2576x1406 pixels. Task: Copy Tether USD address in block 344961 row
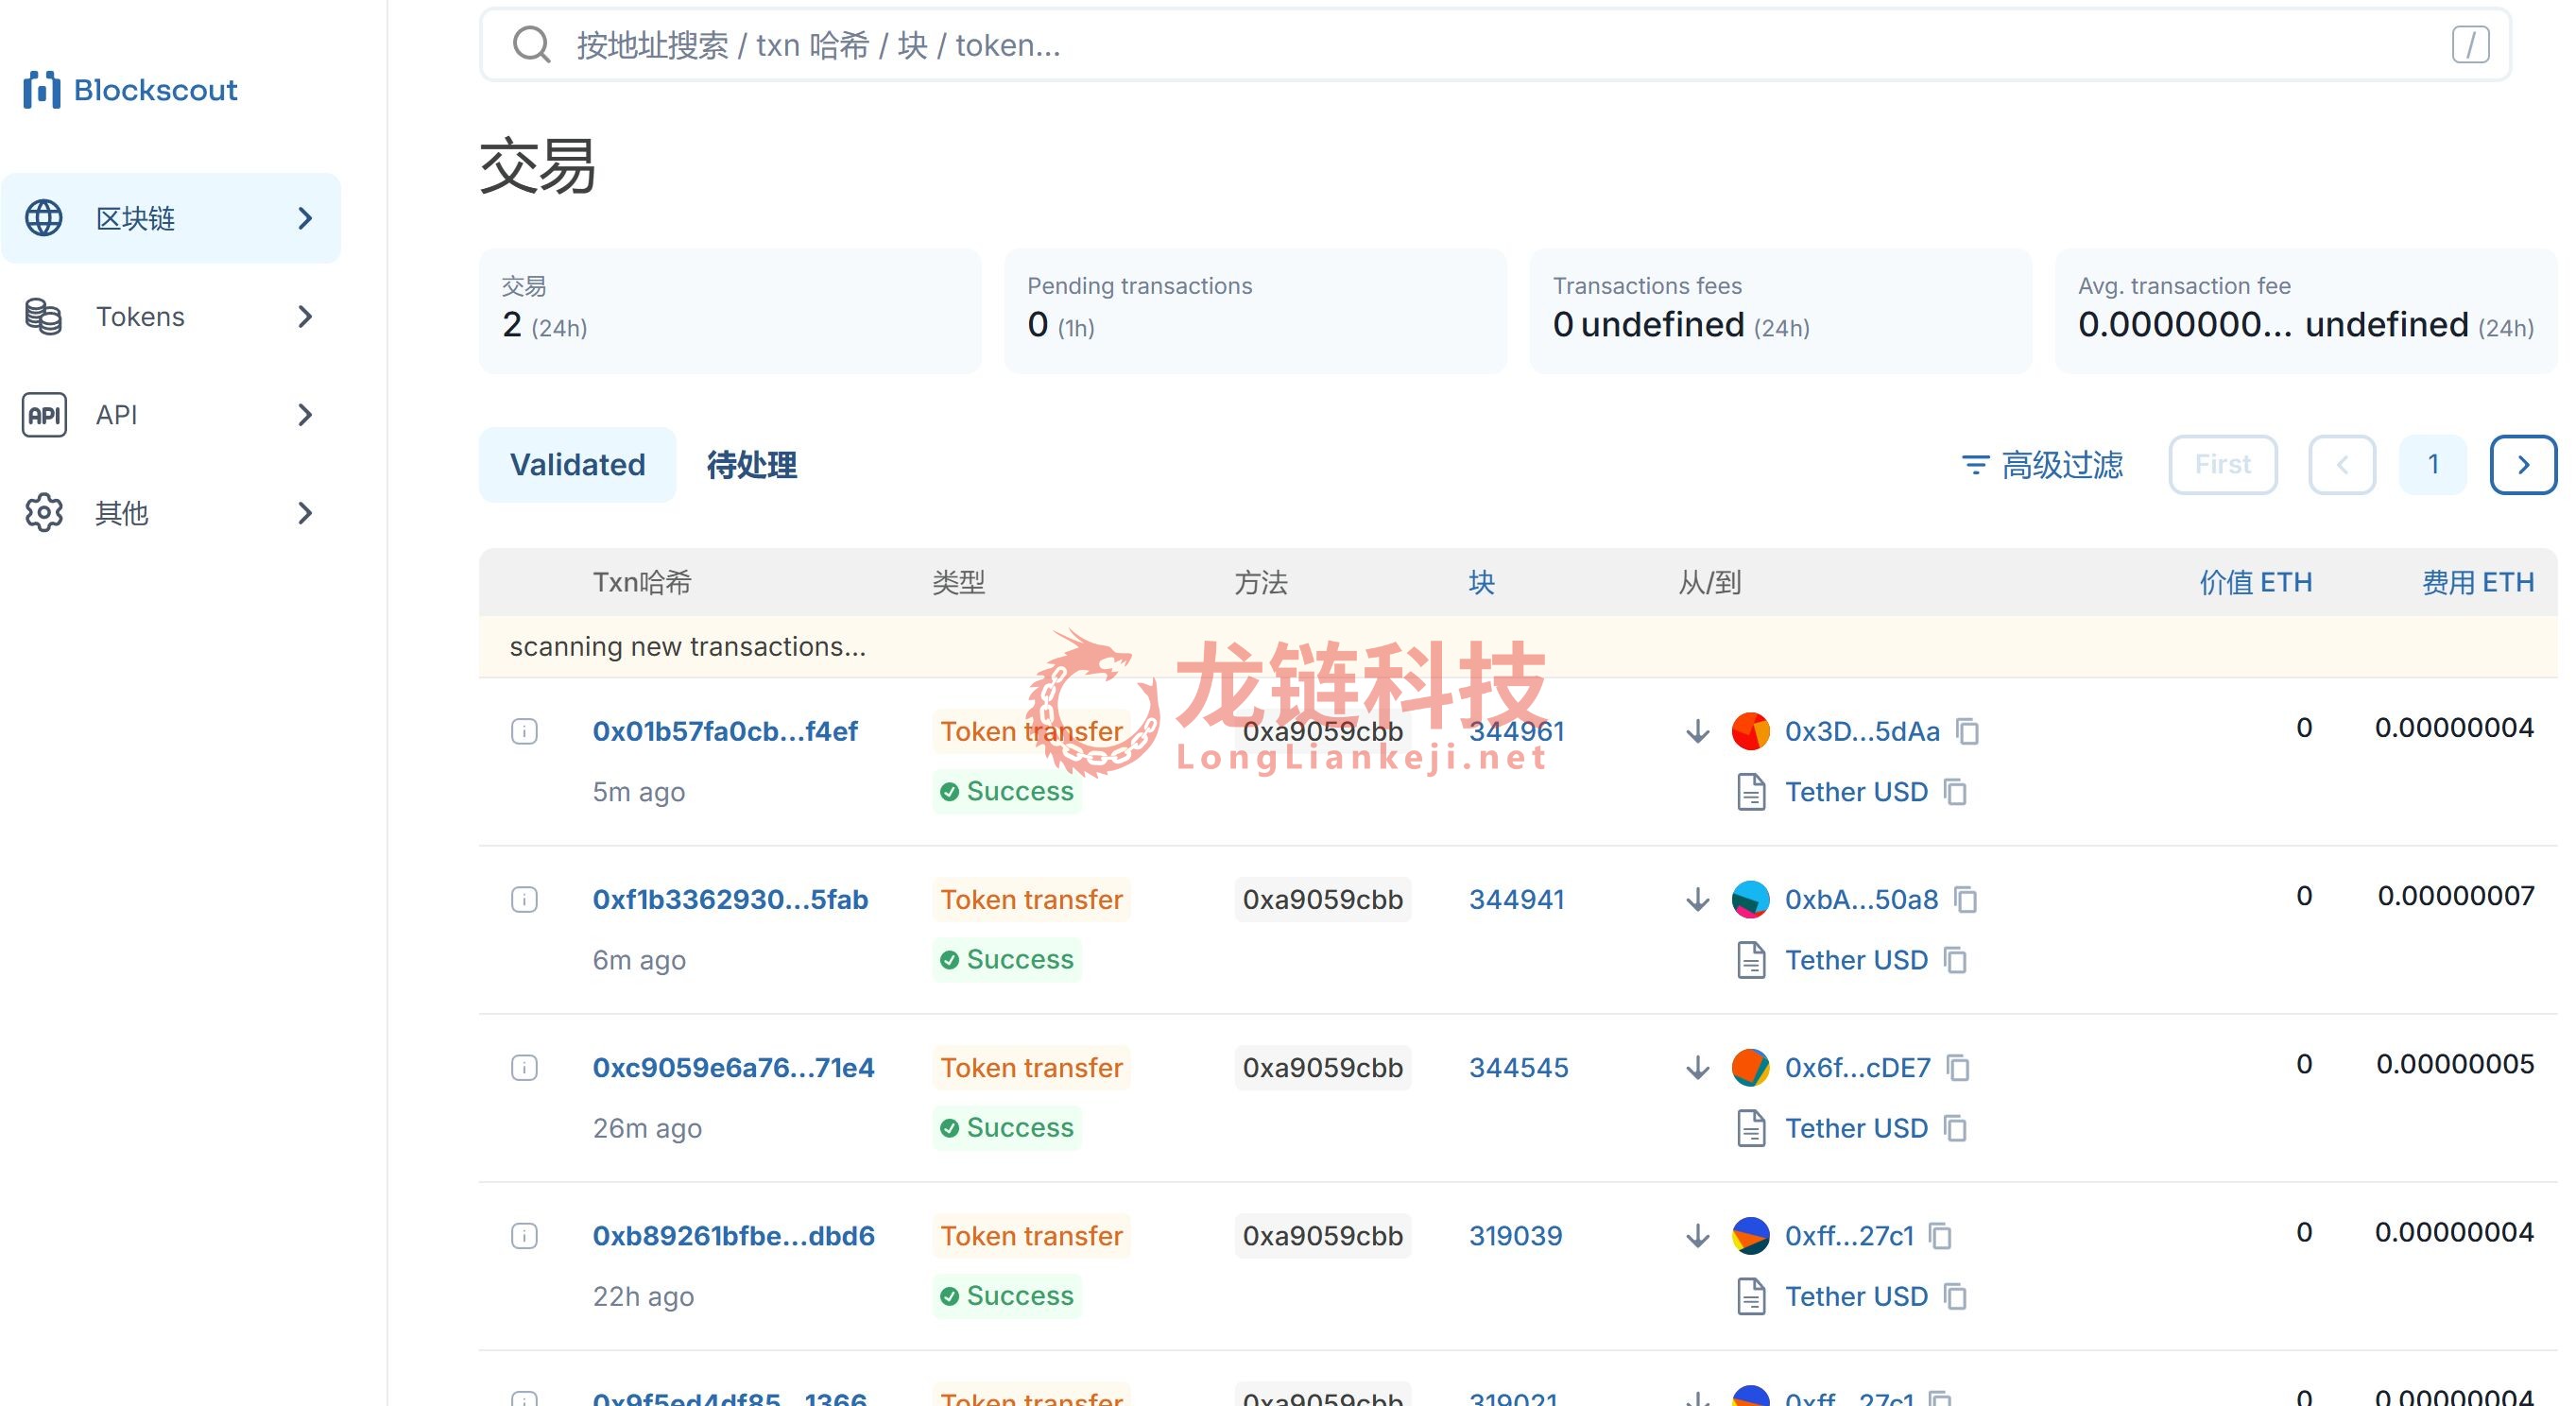pyautogui.click(x=1955, y=792)
